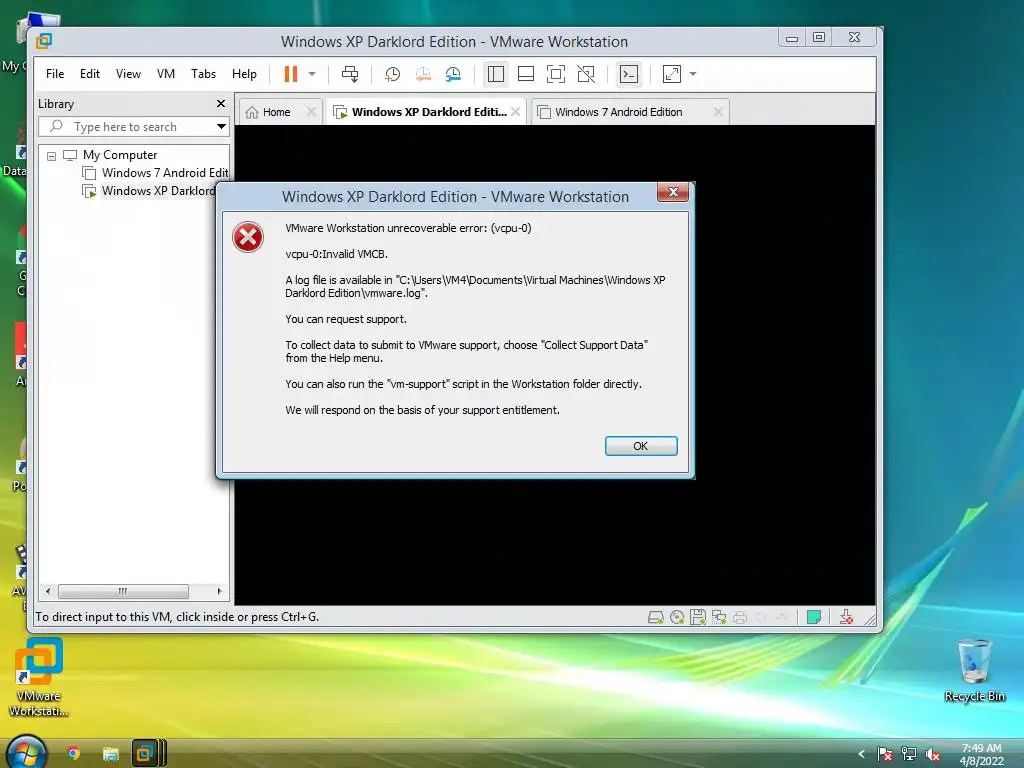Click the library scrollbar right arrow
Viewport: 1024px width, 768px height.
pyautogui.click(x=219, y=591)
